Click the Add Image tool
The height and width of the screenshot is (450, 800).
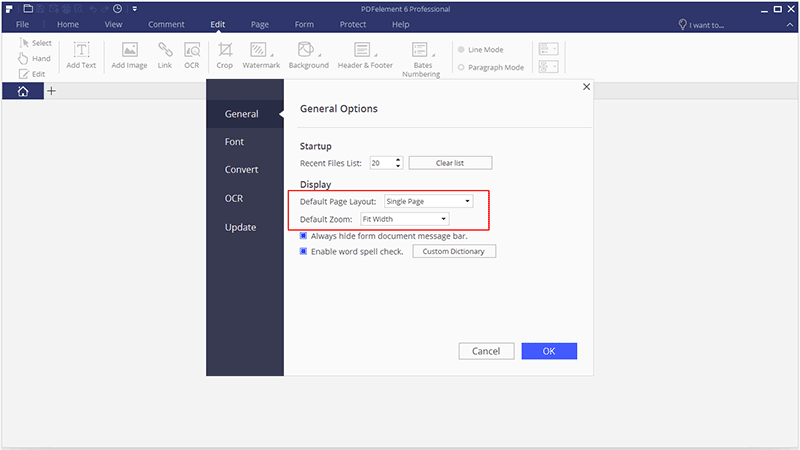129,55
